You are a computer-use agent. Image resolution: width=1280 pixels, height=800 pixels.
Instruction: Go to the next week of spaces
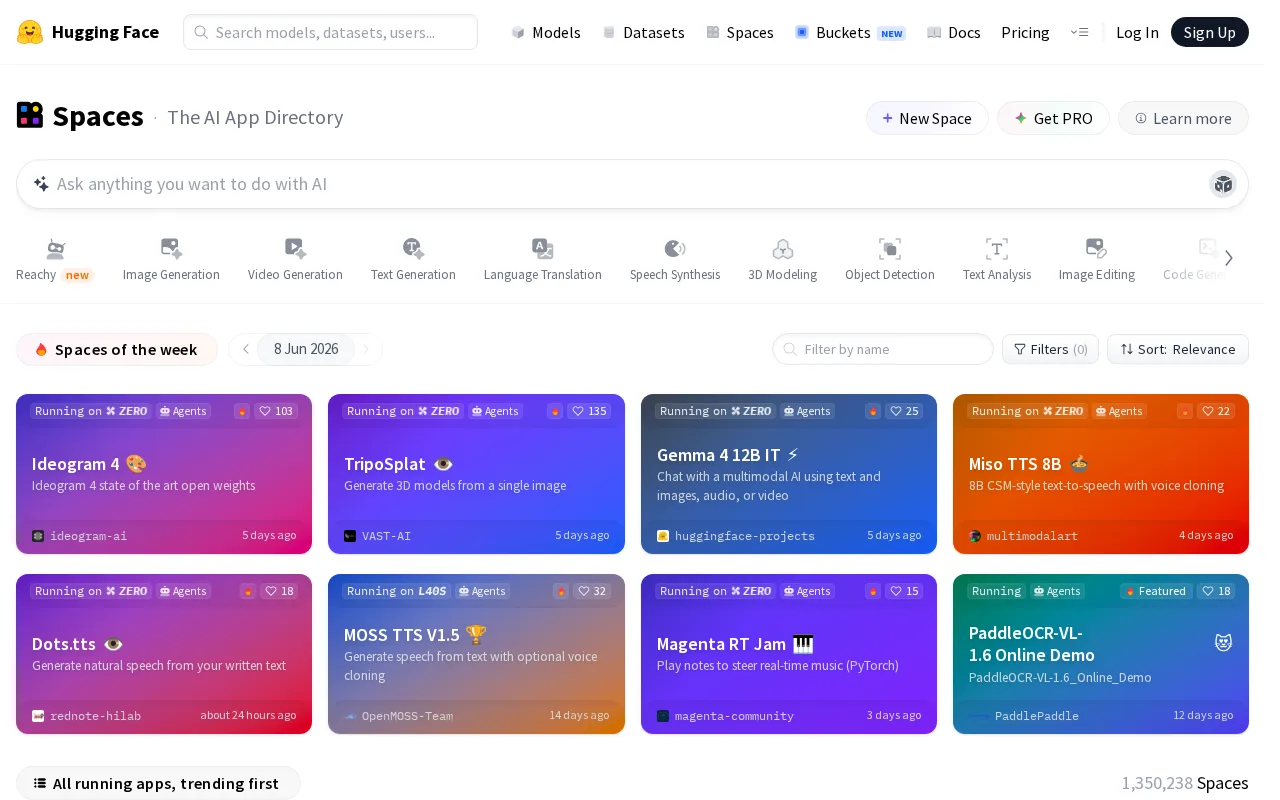point(366,349)
